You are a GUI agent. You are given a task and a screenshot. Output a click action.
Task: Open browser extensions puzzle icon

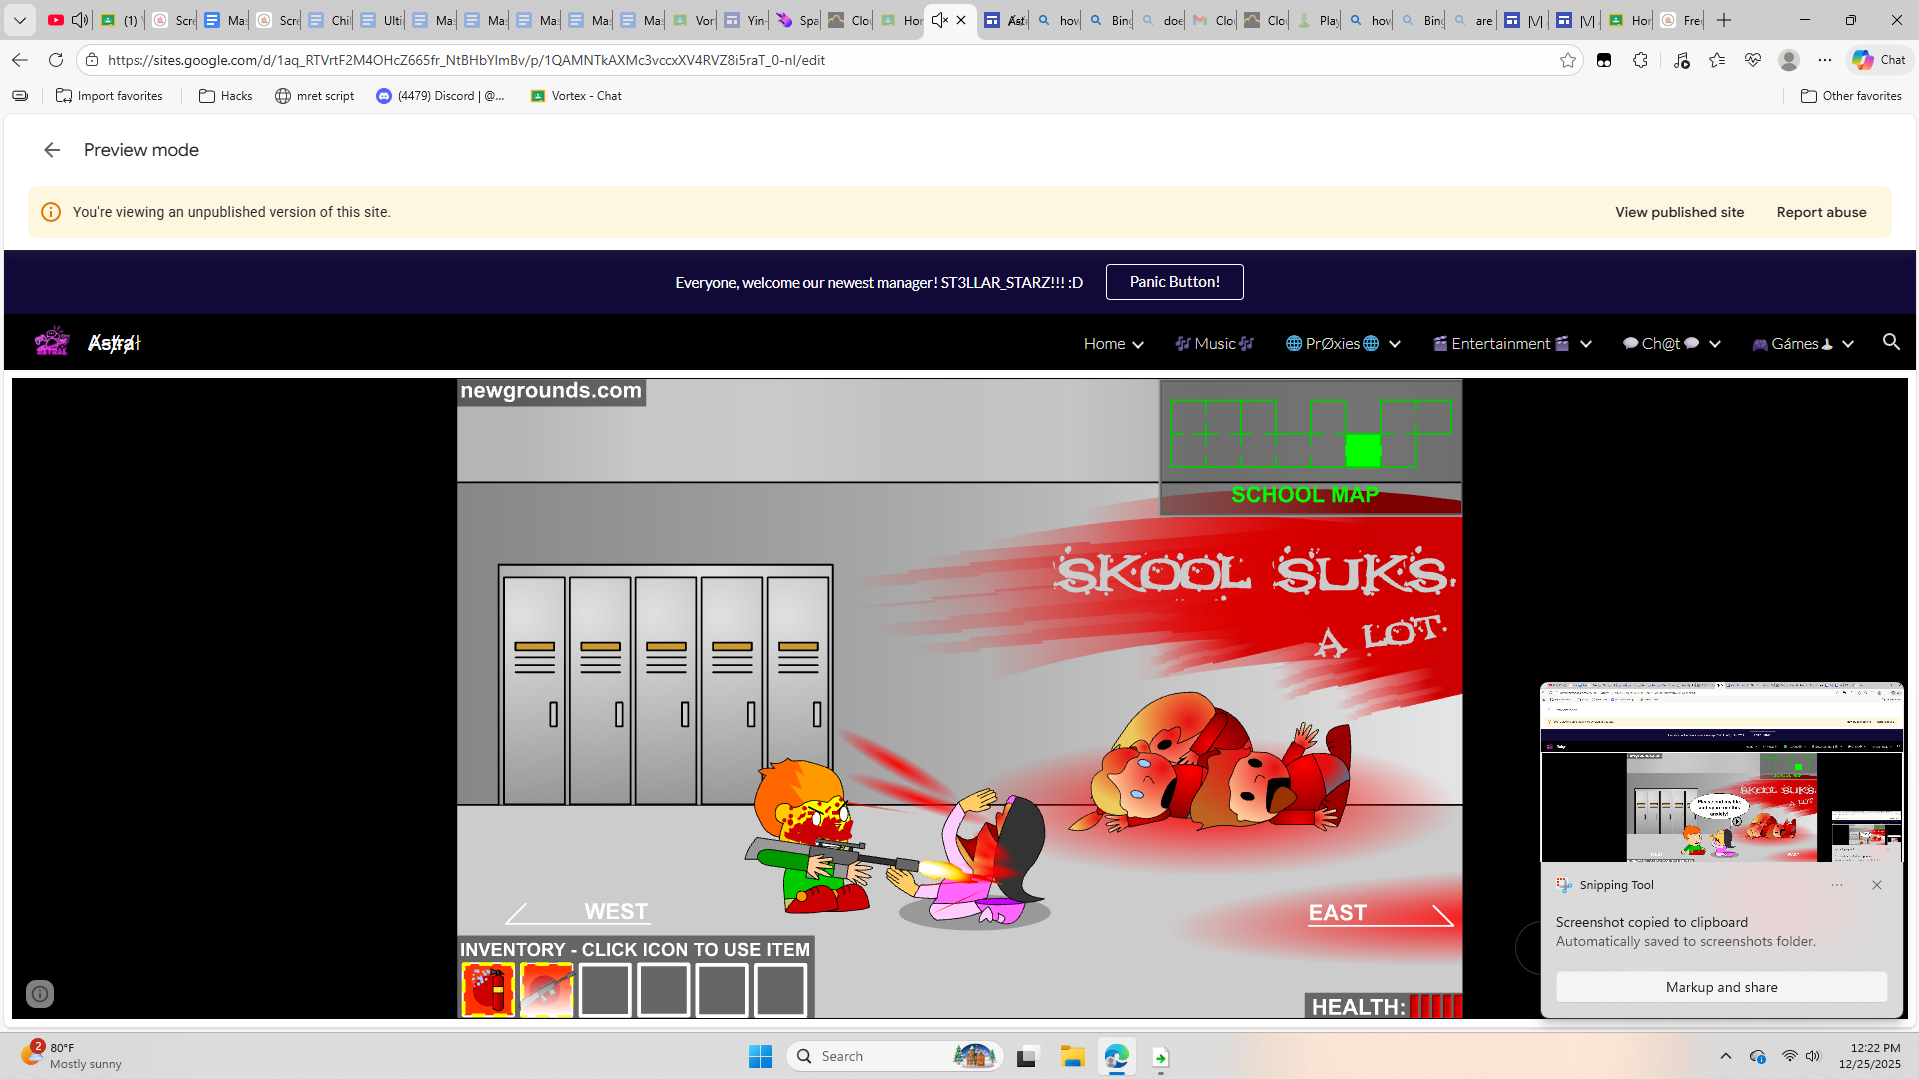pos(1640,60)
